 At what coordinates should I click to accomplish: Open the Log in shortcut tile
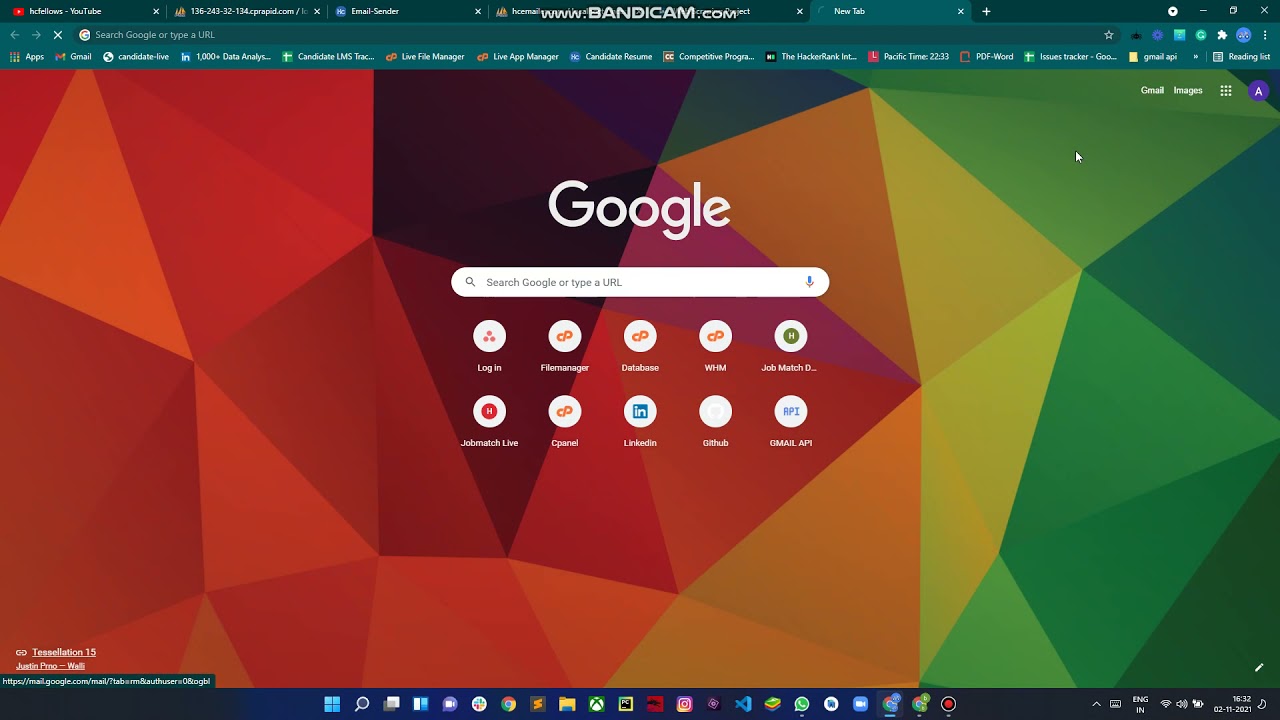tap(489, 347)
